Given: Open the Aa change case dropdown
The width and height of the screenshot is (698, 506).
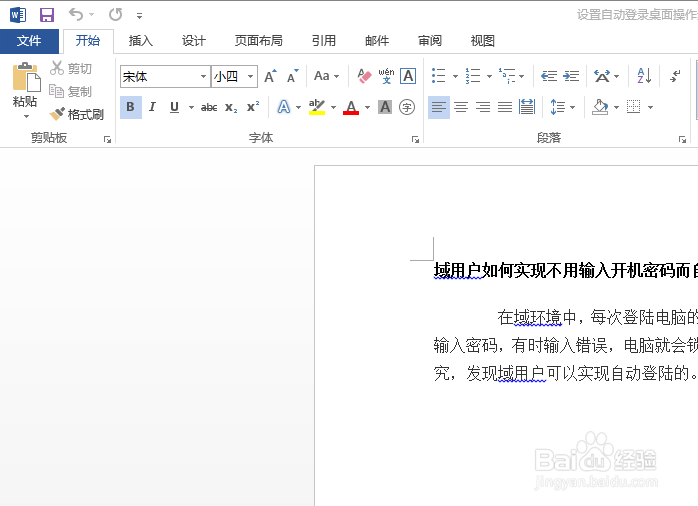Looking at the screenshot, I should point(326,76).
